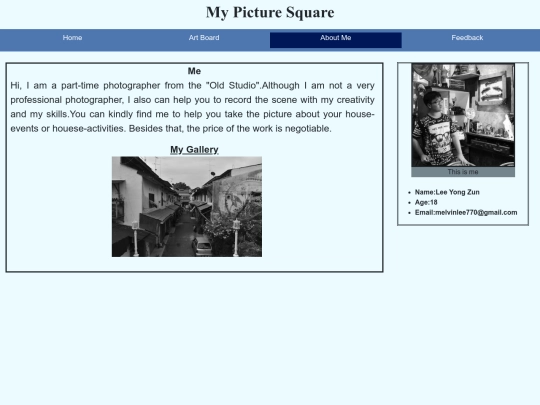Screen dimensions: 540x405
Task: Click the portrait photo of the photographer
Action: [463, 115]
